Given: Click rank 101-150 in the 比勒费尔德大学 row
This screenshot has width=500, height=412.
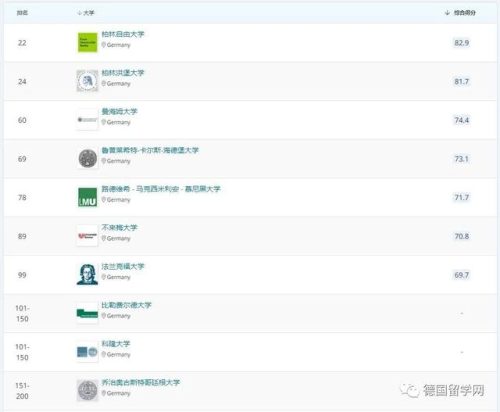Looking at the screenshot, I should point(22,313).
